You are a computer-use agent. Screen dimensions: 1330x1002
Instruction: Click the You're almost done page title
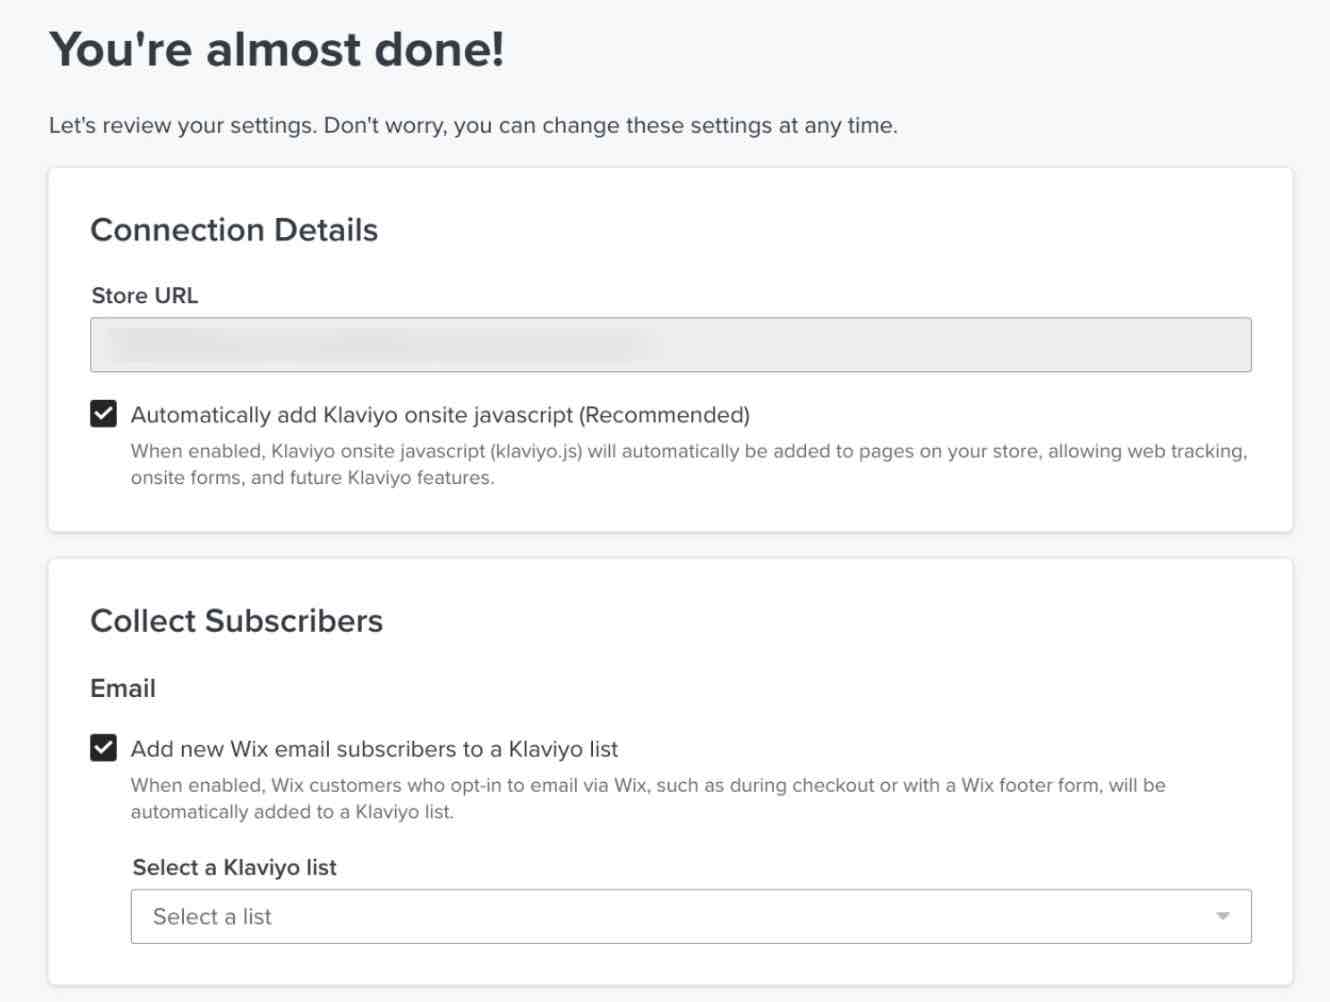click(x=278, y=48)
